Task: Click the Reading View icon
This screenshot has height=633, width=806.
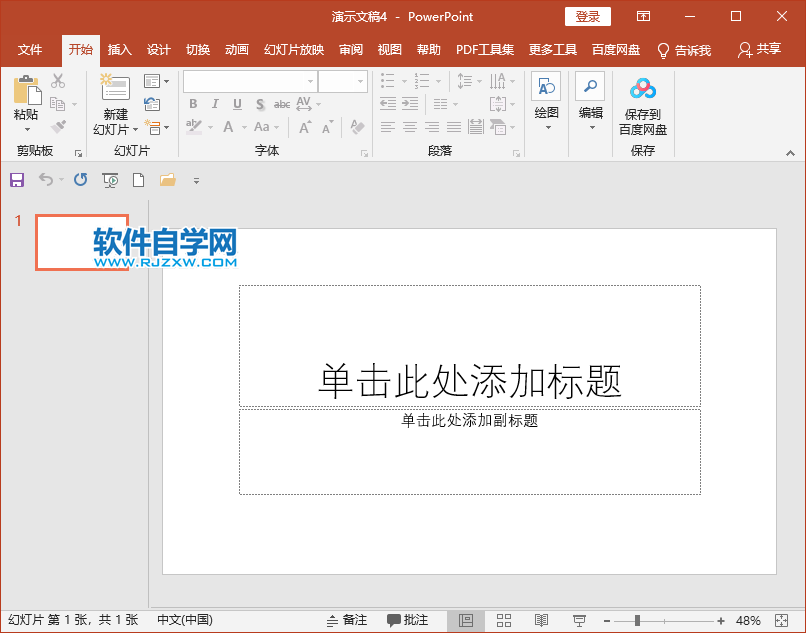Action: tap(541, 620)
